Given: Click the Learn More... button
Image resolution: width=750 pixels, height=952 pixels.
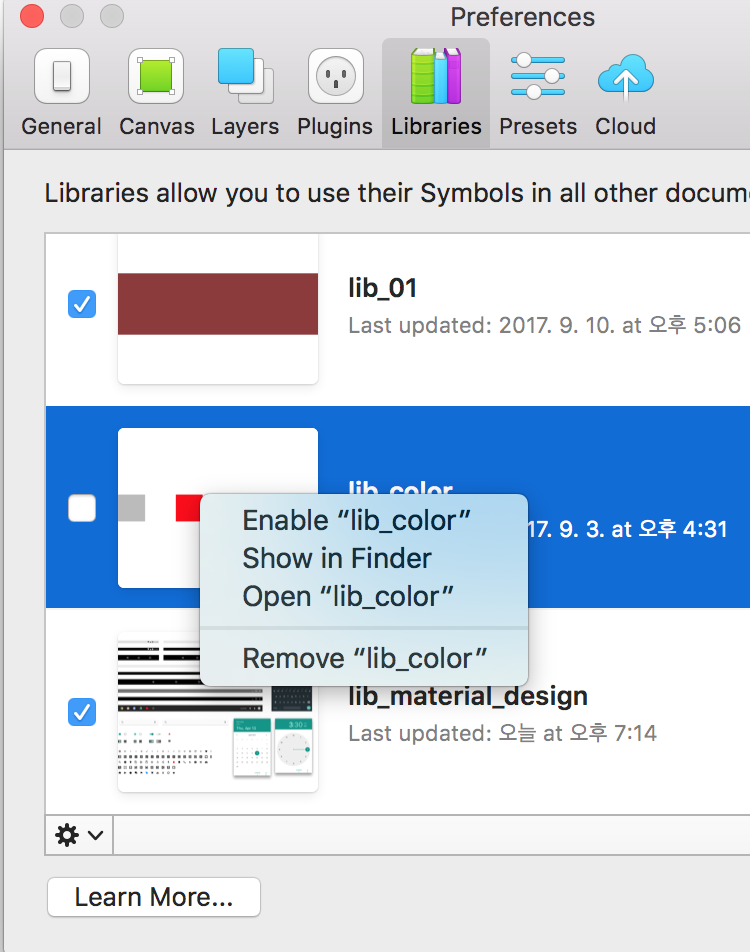Looking at the screenshot, I should (x=154, y=897).
